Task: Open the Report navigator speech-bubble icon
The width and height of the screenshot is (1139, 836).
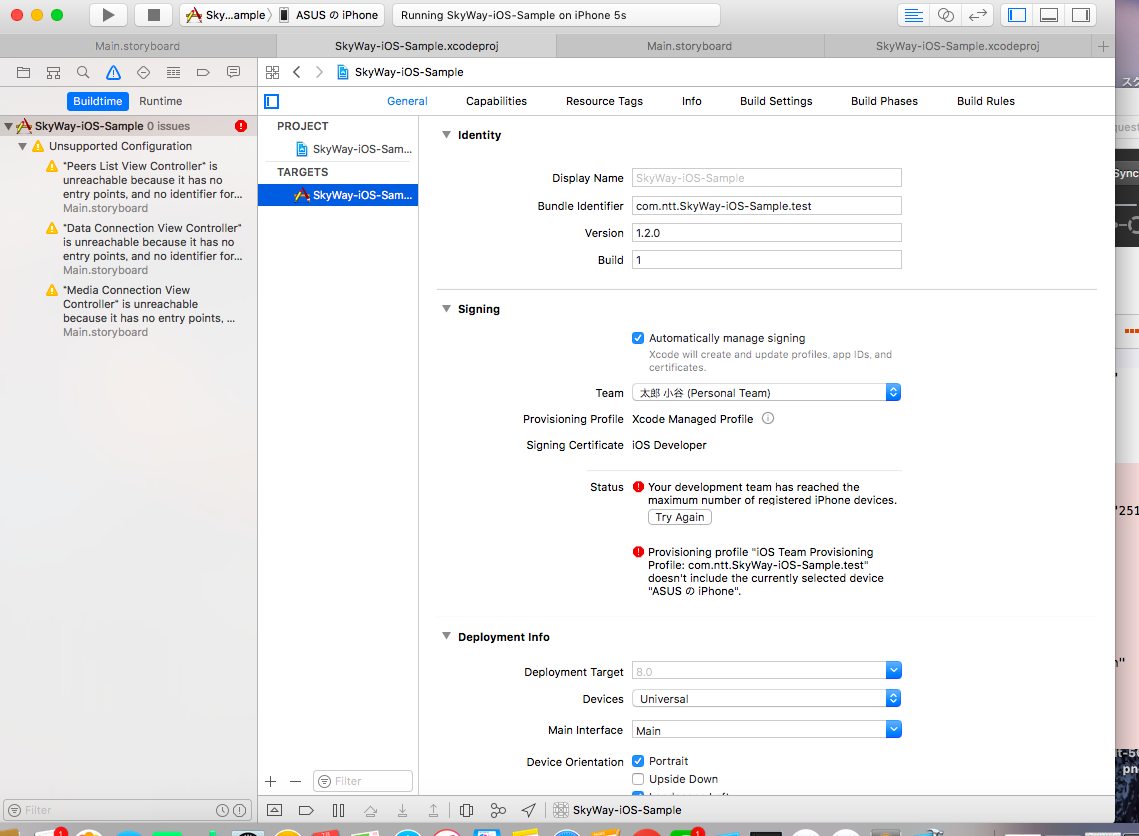Action: (232, 72)
